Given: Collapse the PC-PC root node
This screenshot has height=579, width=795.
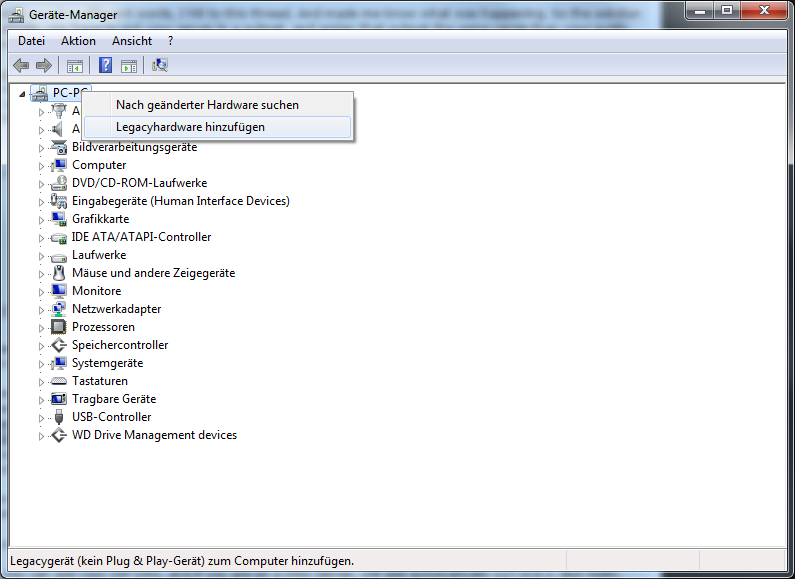Looking at the screenshot, I should (x=22, y=94).
